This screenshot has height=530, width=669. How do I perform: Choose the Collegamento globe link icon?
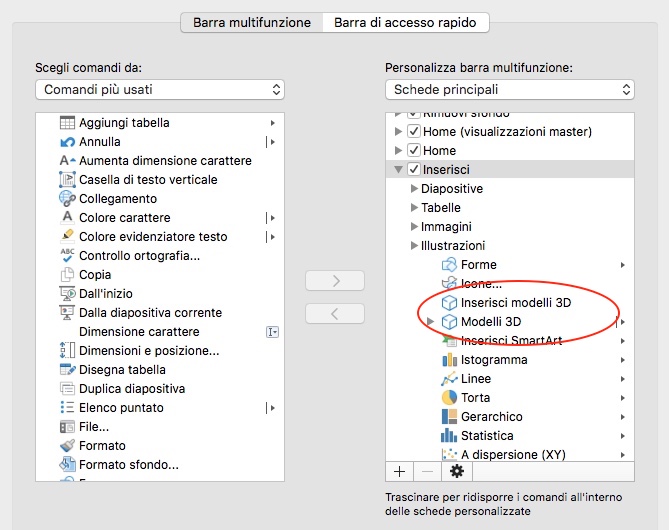coord(67,199)
